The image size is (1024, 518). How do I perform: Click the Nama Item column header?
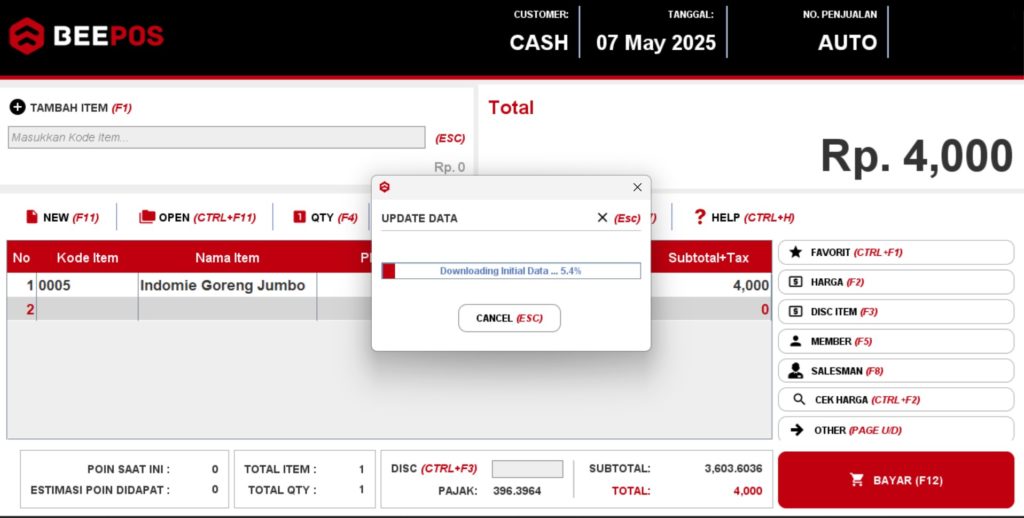[227, 258]
